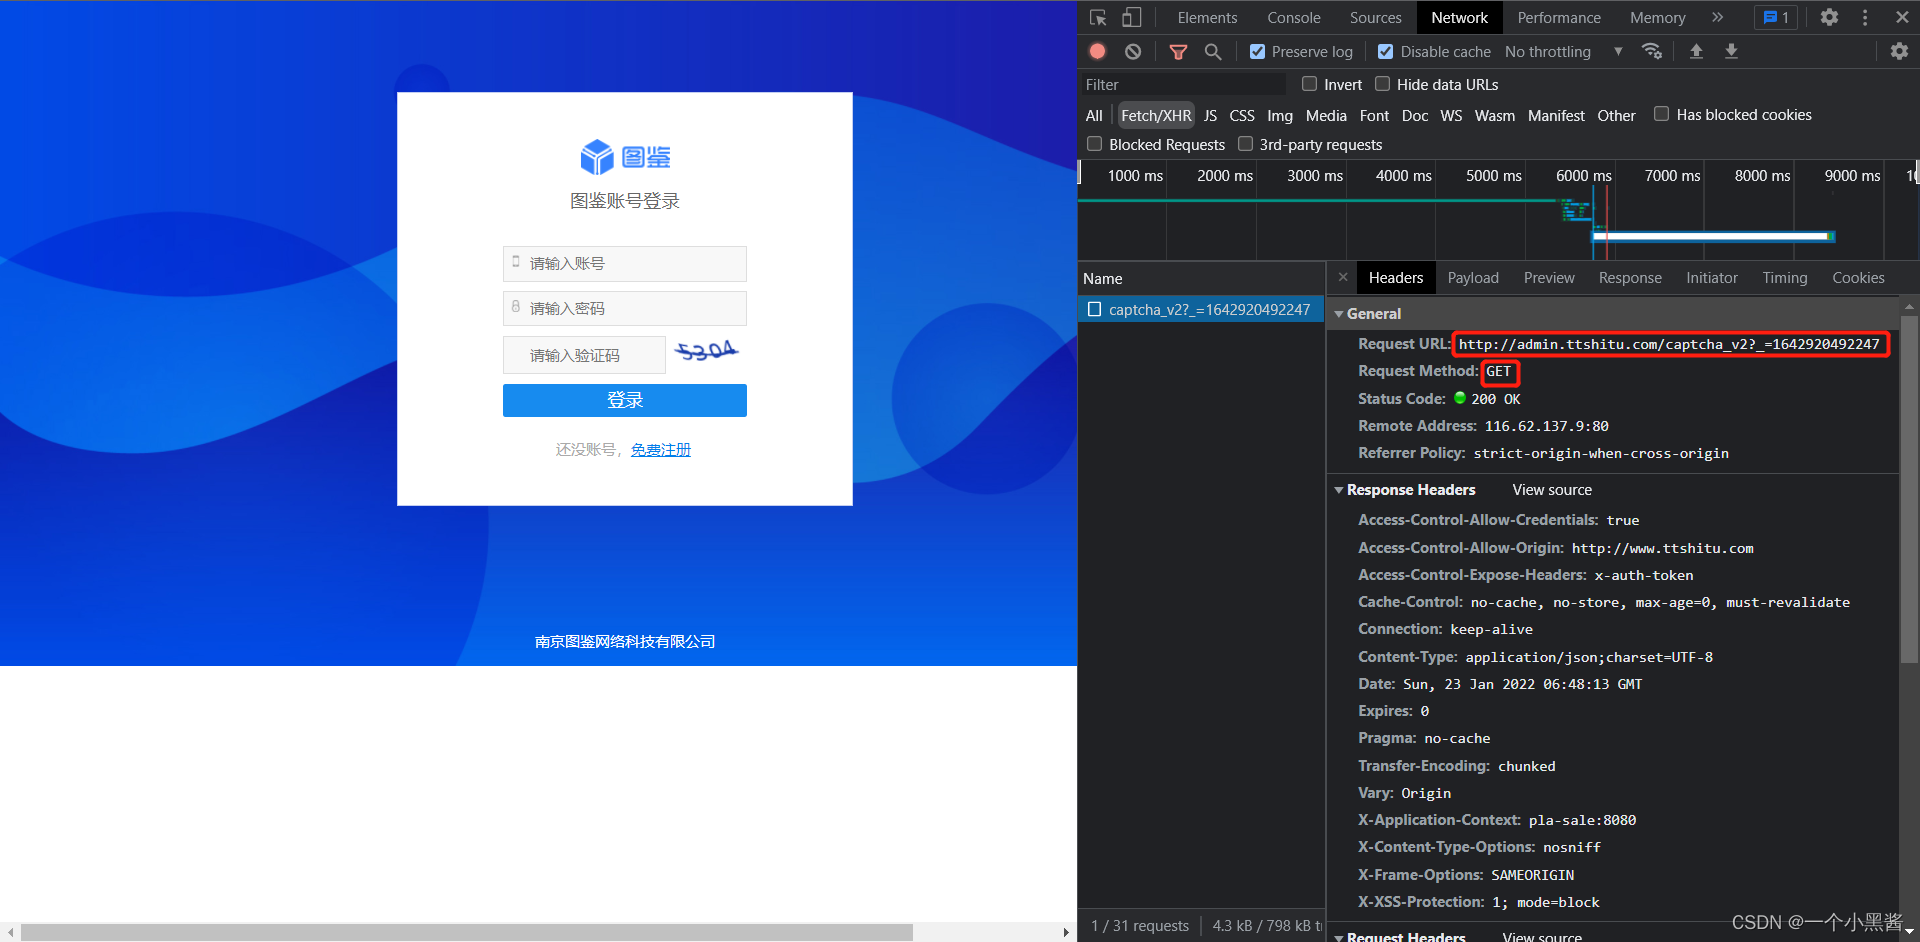Open the Payload tab
This screenshot has height=942, width=1920.
click(1472, 277)
